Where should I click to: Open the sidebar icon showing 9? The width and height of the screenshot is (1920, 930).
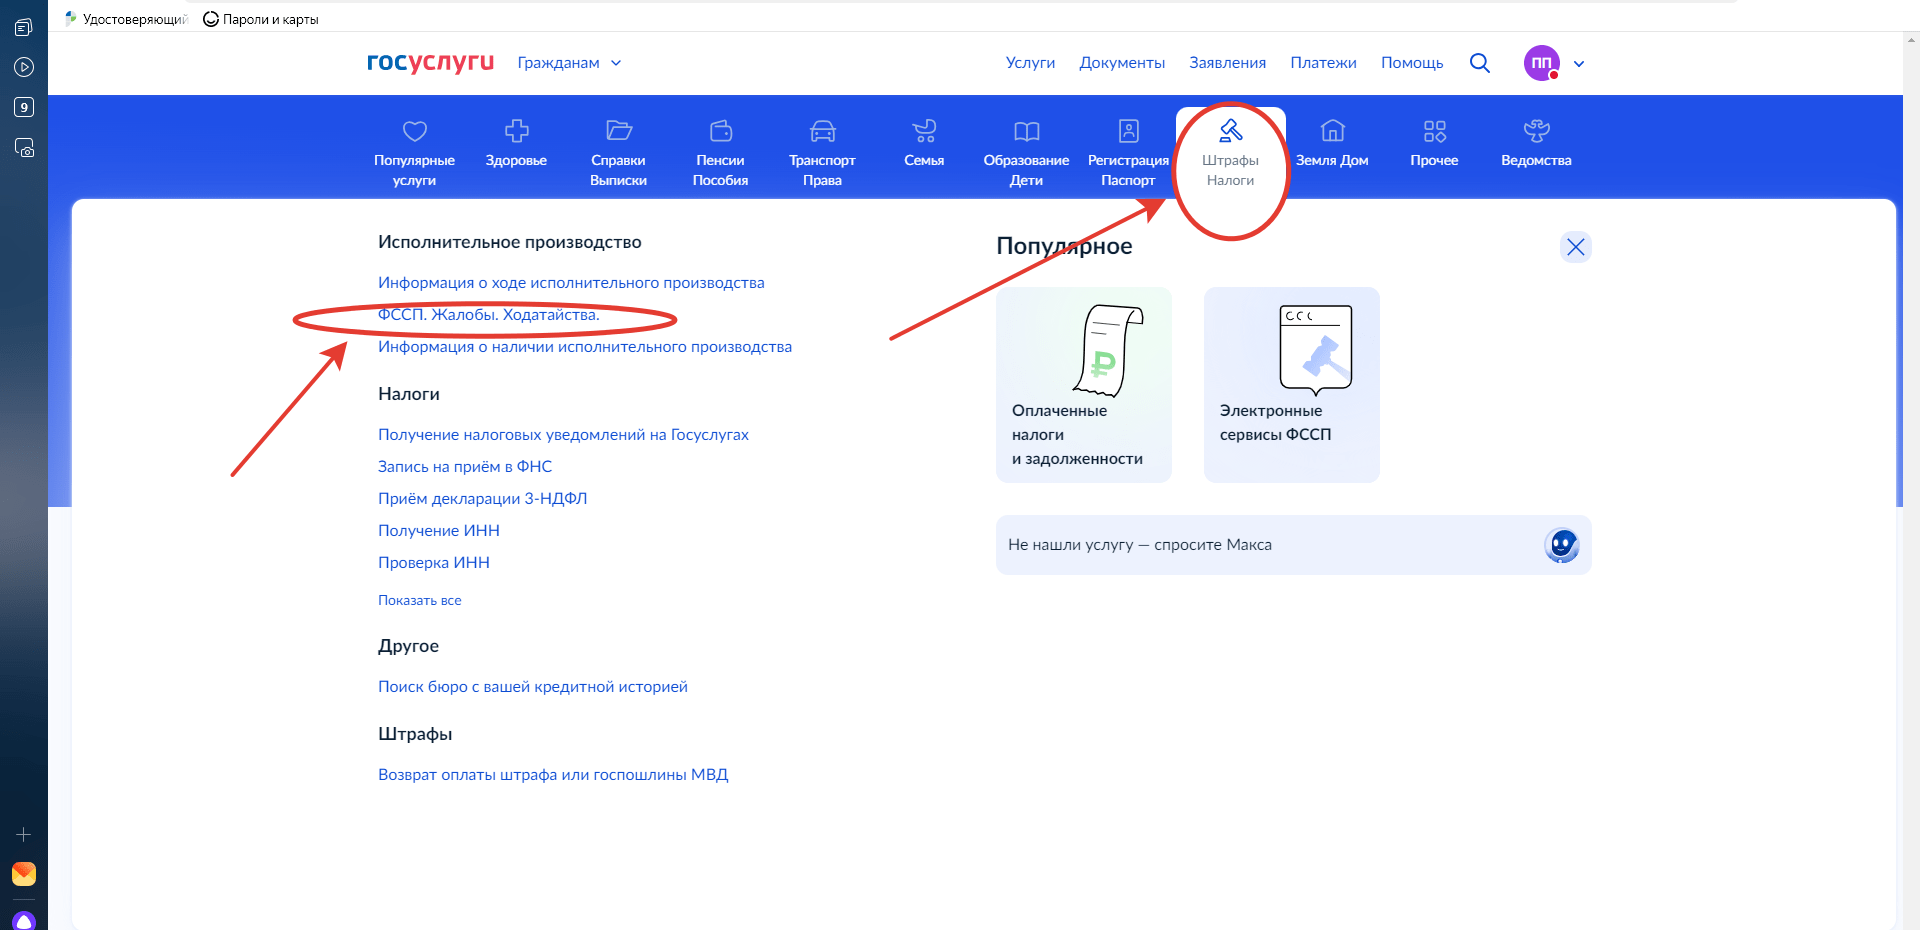click(24, 107)
